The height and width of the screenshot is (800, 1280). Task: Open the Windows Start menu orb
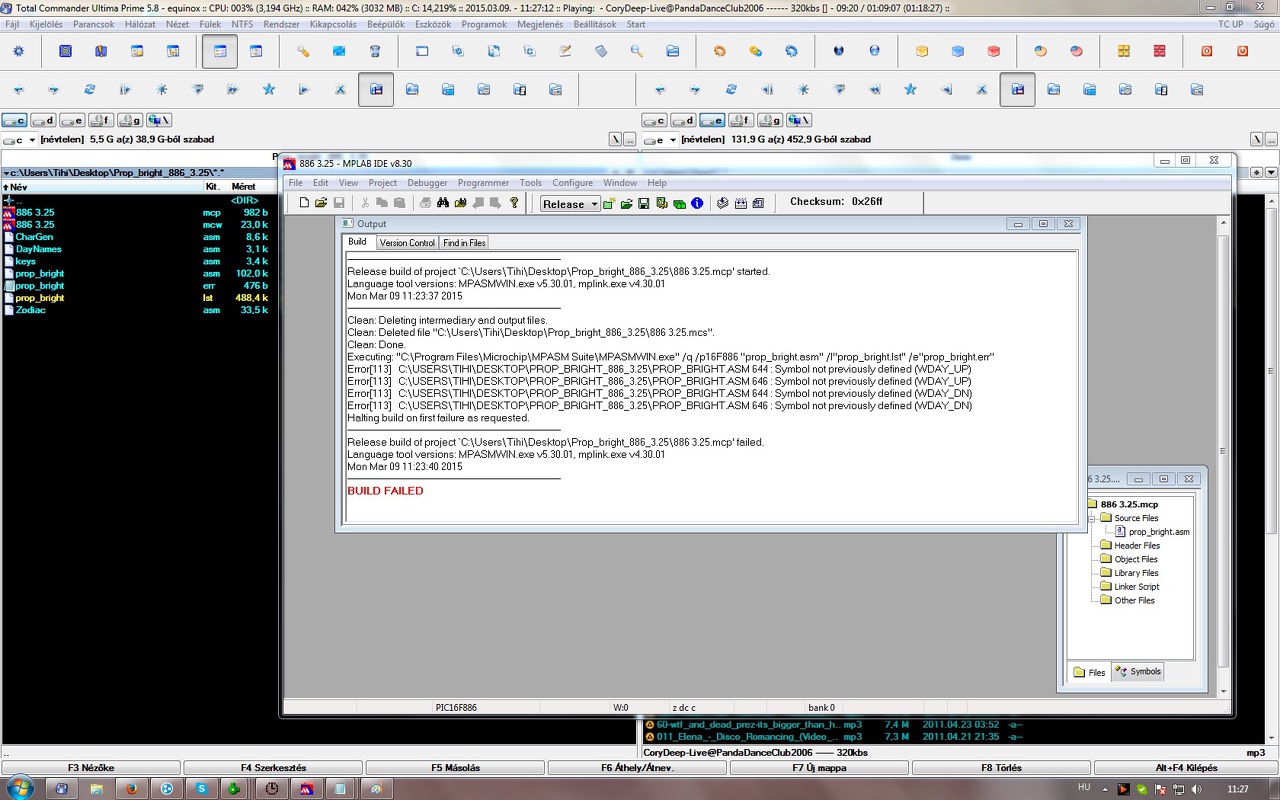point(20,788)
